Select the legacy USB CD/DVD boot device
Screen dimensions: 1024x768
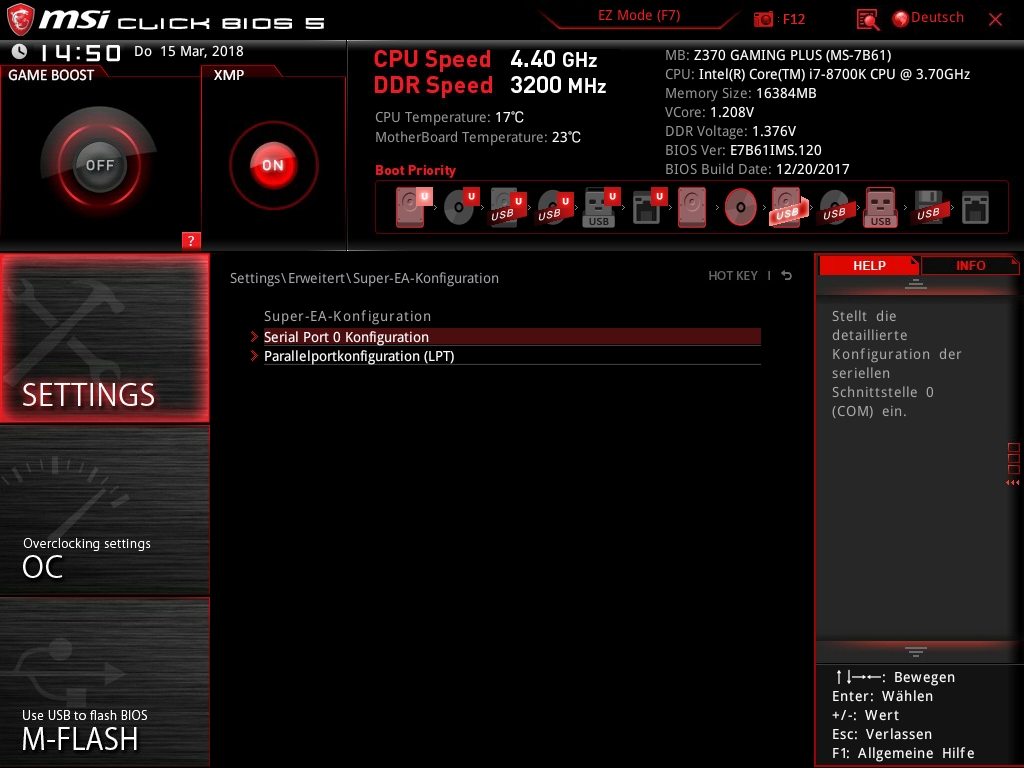(835, 207)
